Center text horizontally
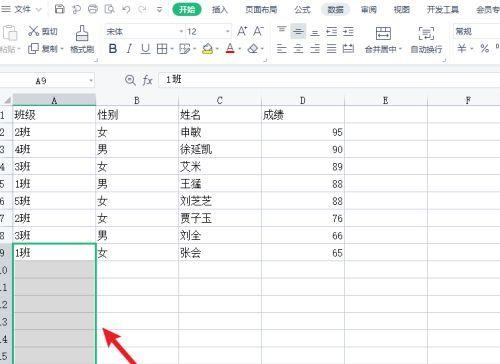500x364 pixels. (298, 49)
